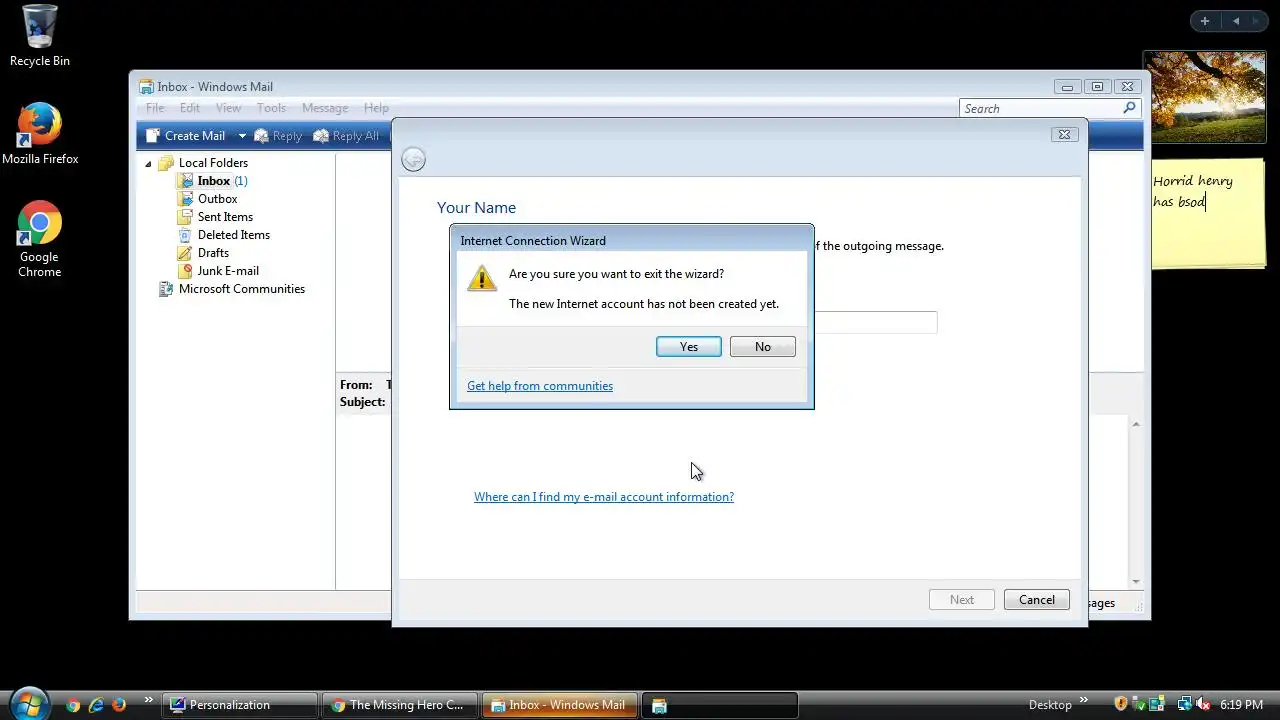Image resolution: width=1280 pixels, height=720 pixels.
Task: Open the Recycle Bin desktop icon
Action: [x=40, y=35]
